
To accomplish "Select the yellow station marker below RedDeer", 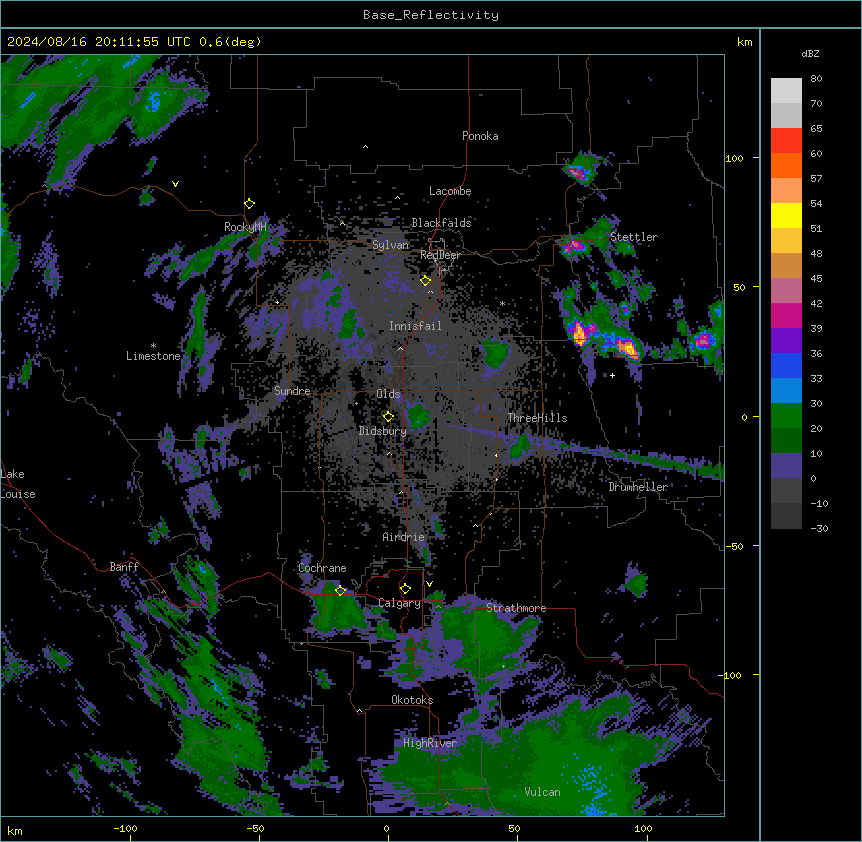I will pos(425,281).
